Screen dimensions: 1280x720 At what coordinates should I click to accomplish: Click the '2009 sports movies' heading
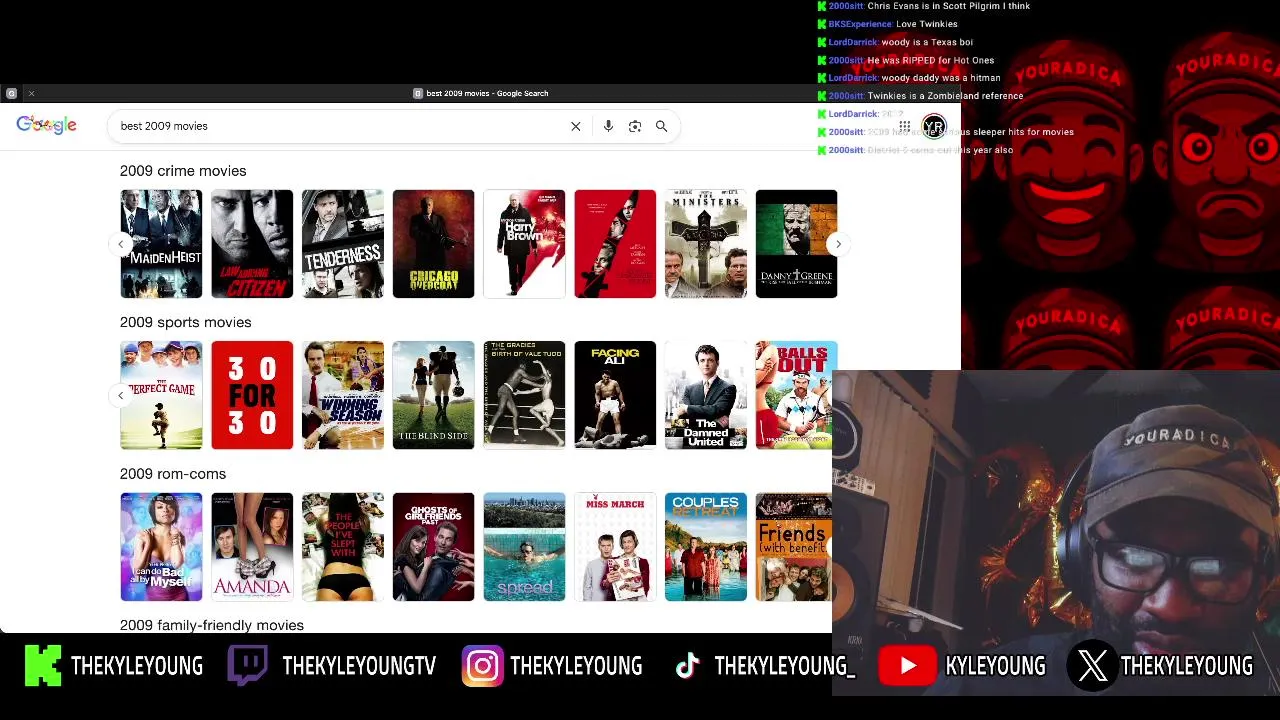click(186, 322)
